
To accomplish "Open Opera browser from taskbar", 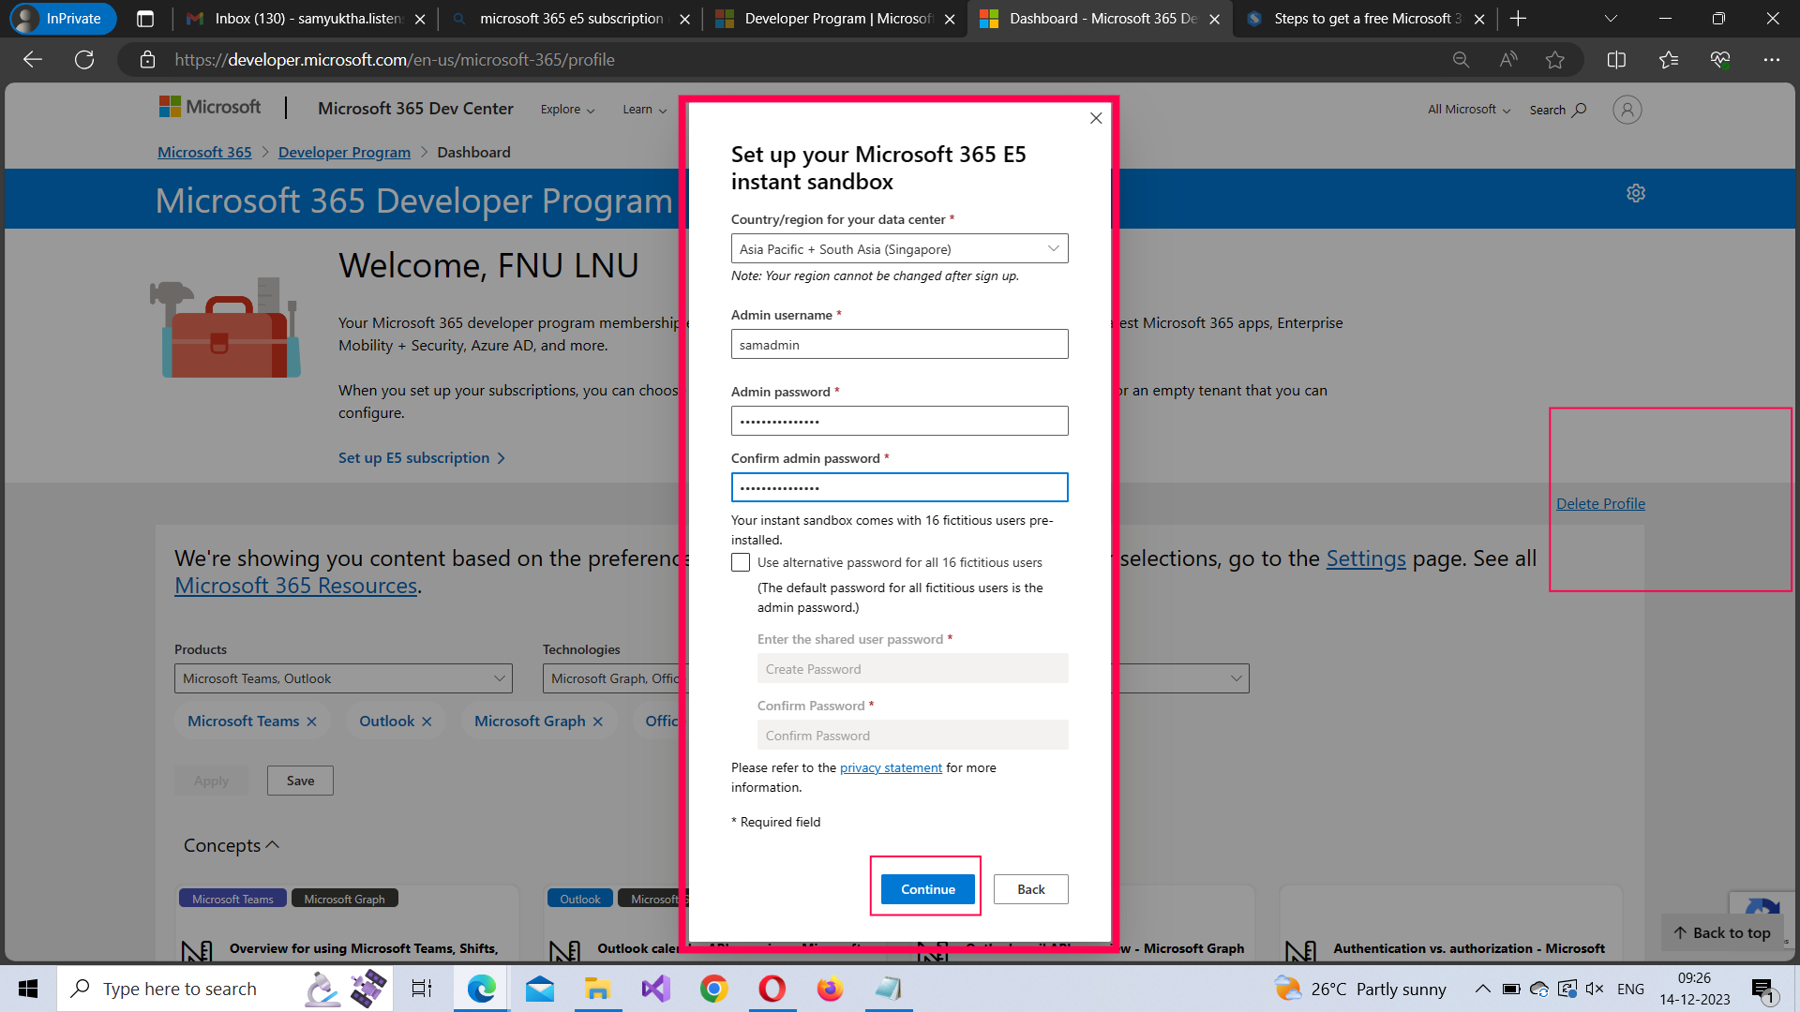I will click(772, 989).
